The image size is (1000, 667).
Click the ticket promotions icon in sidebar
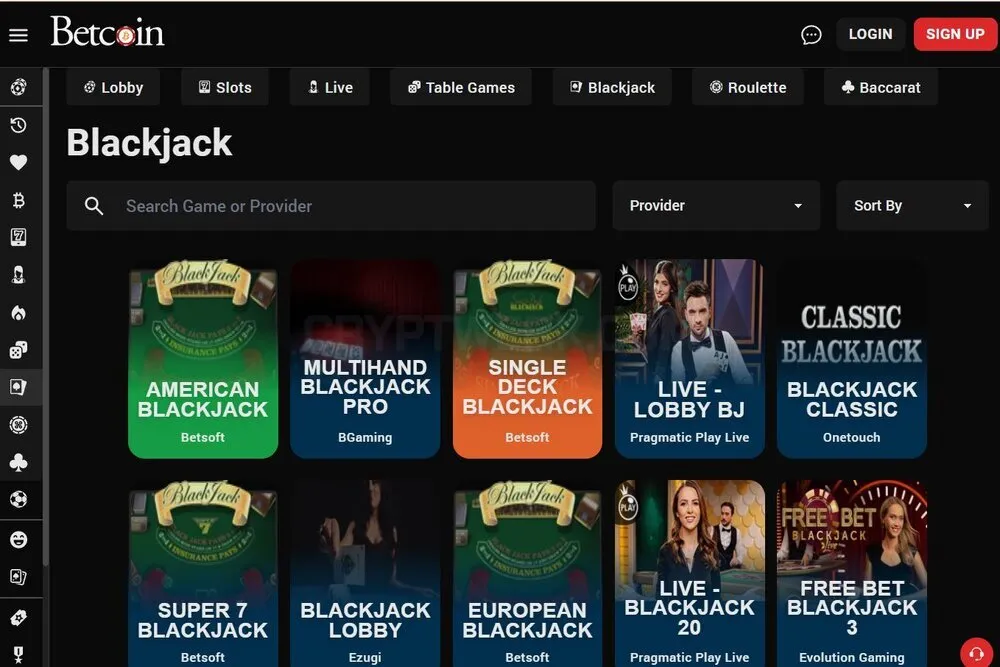pyautogui.click(x=18, y=617)
